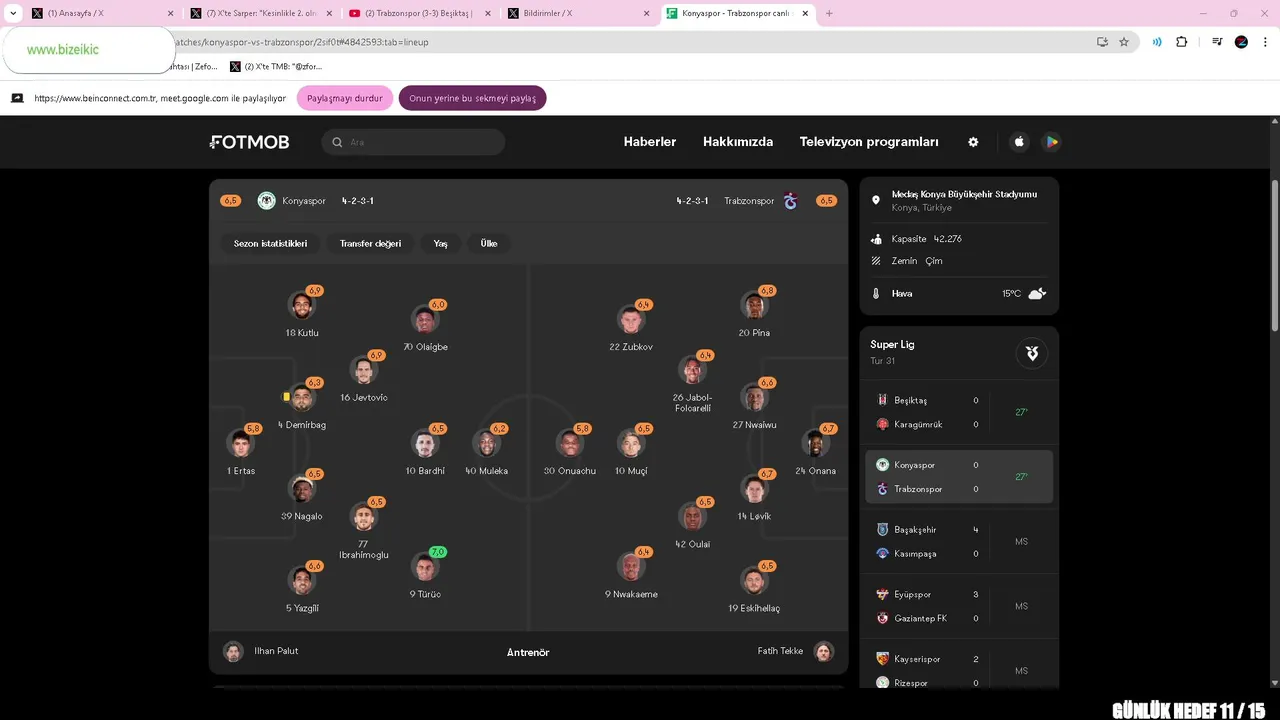The height and width of the screenshot is (720, 1280).
Task: Open player 30 Onuachu
Action: 570,451
